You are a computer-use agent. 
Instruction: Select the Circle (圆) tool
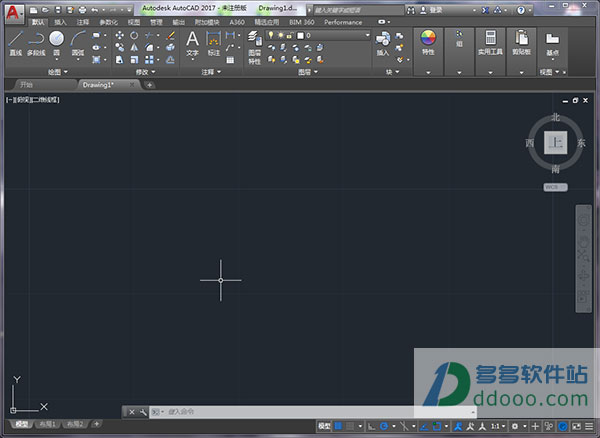57,43
